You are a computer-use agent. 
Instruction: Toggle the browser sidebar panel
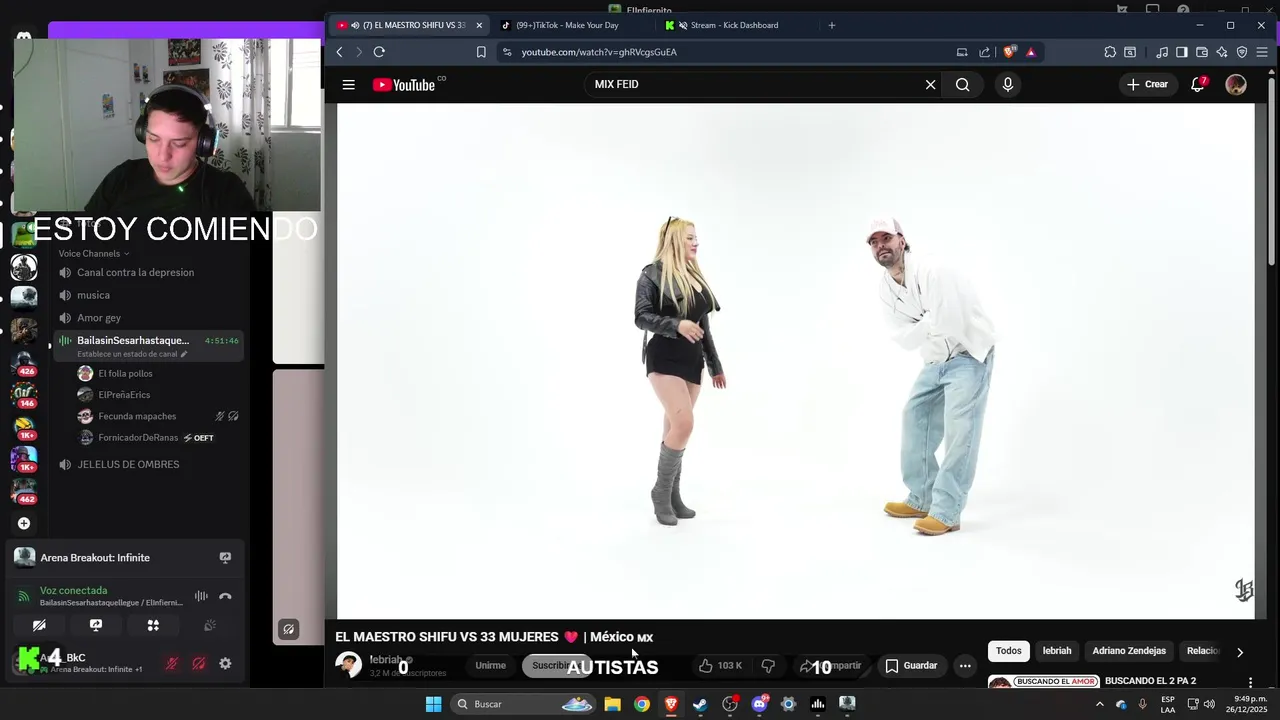tap(1182, 52)
